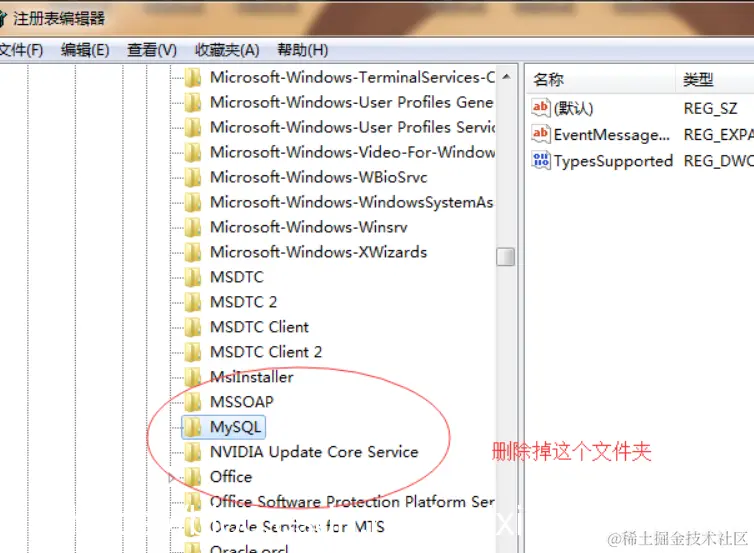Select the Office key label
This screenshot has height=553, width=754.
point(231,477)
